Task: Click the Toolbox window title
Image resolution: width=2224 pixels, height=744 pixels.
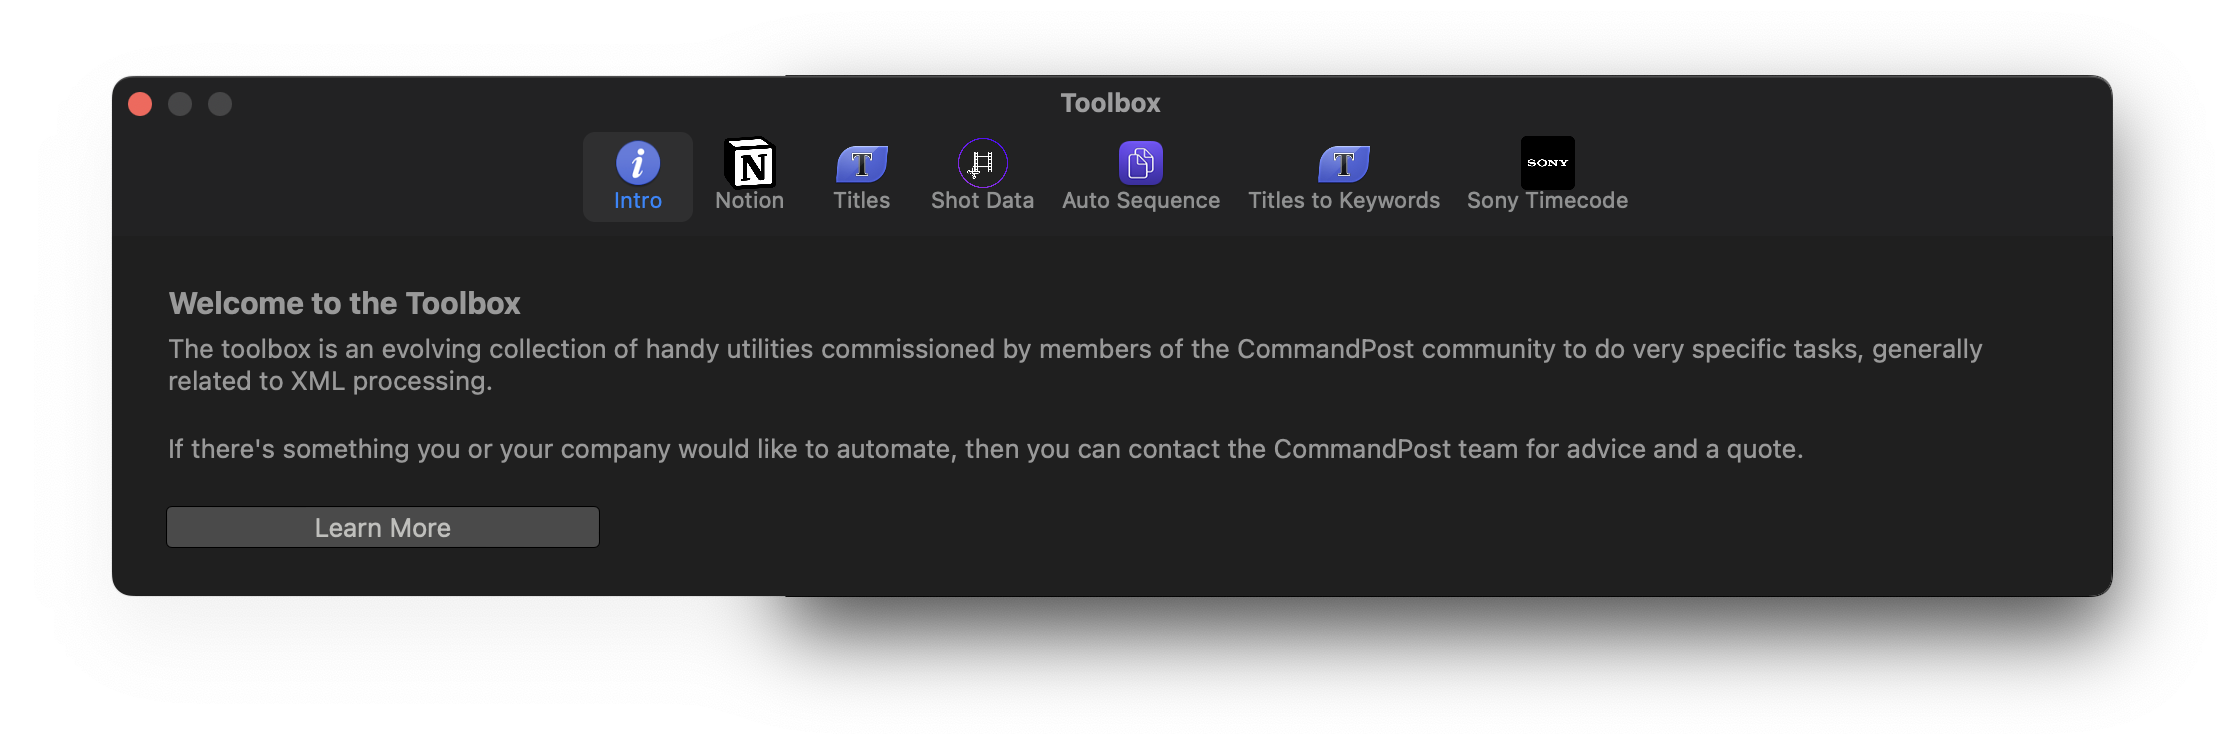Action: point(1111,103)
